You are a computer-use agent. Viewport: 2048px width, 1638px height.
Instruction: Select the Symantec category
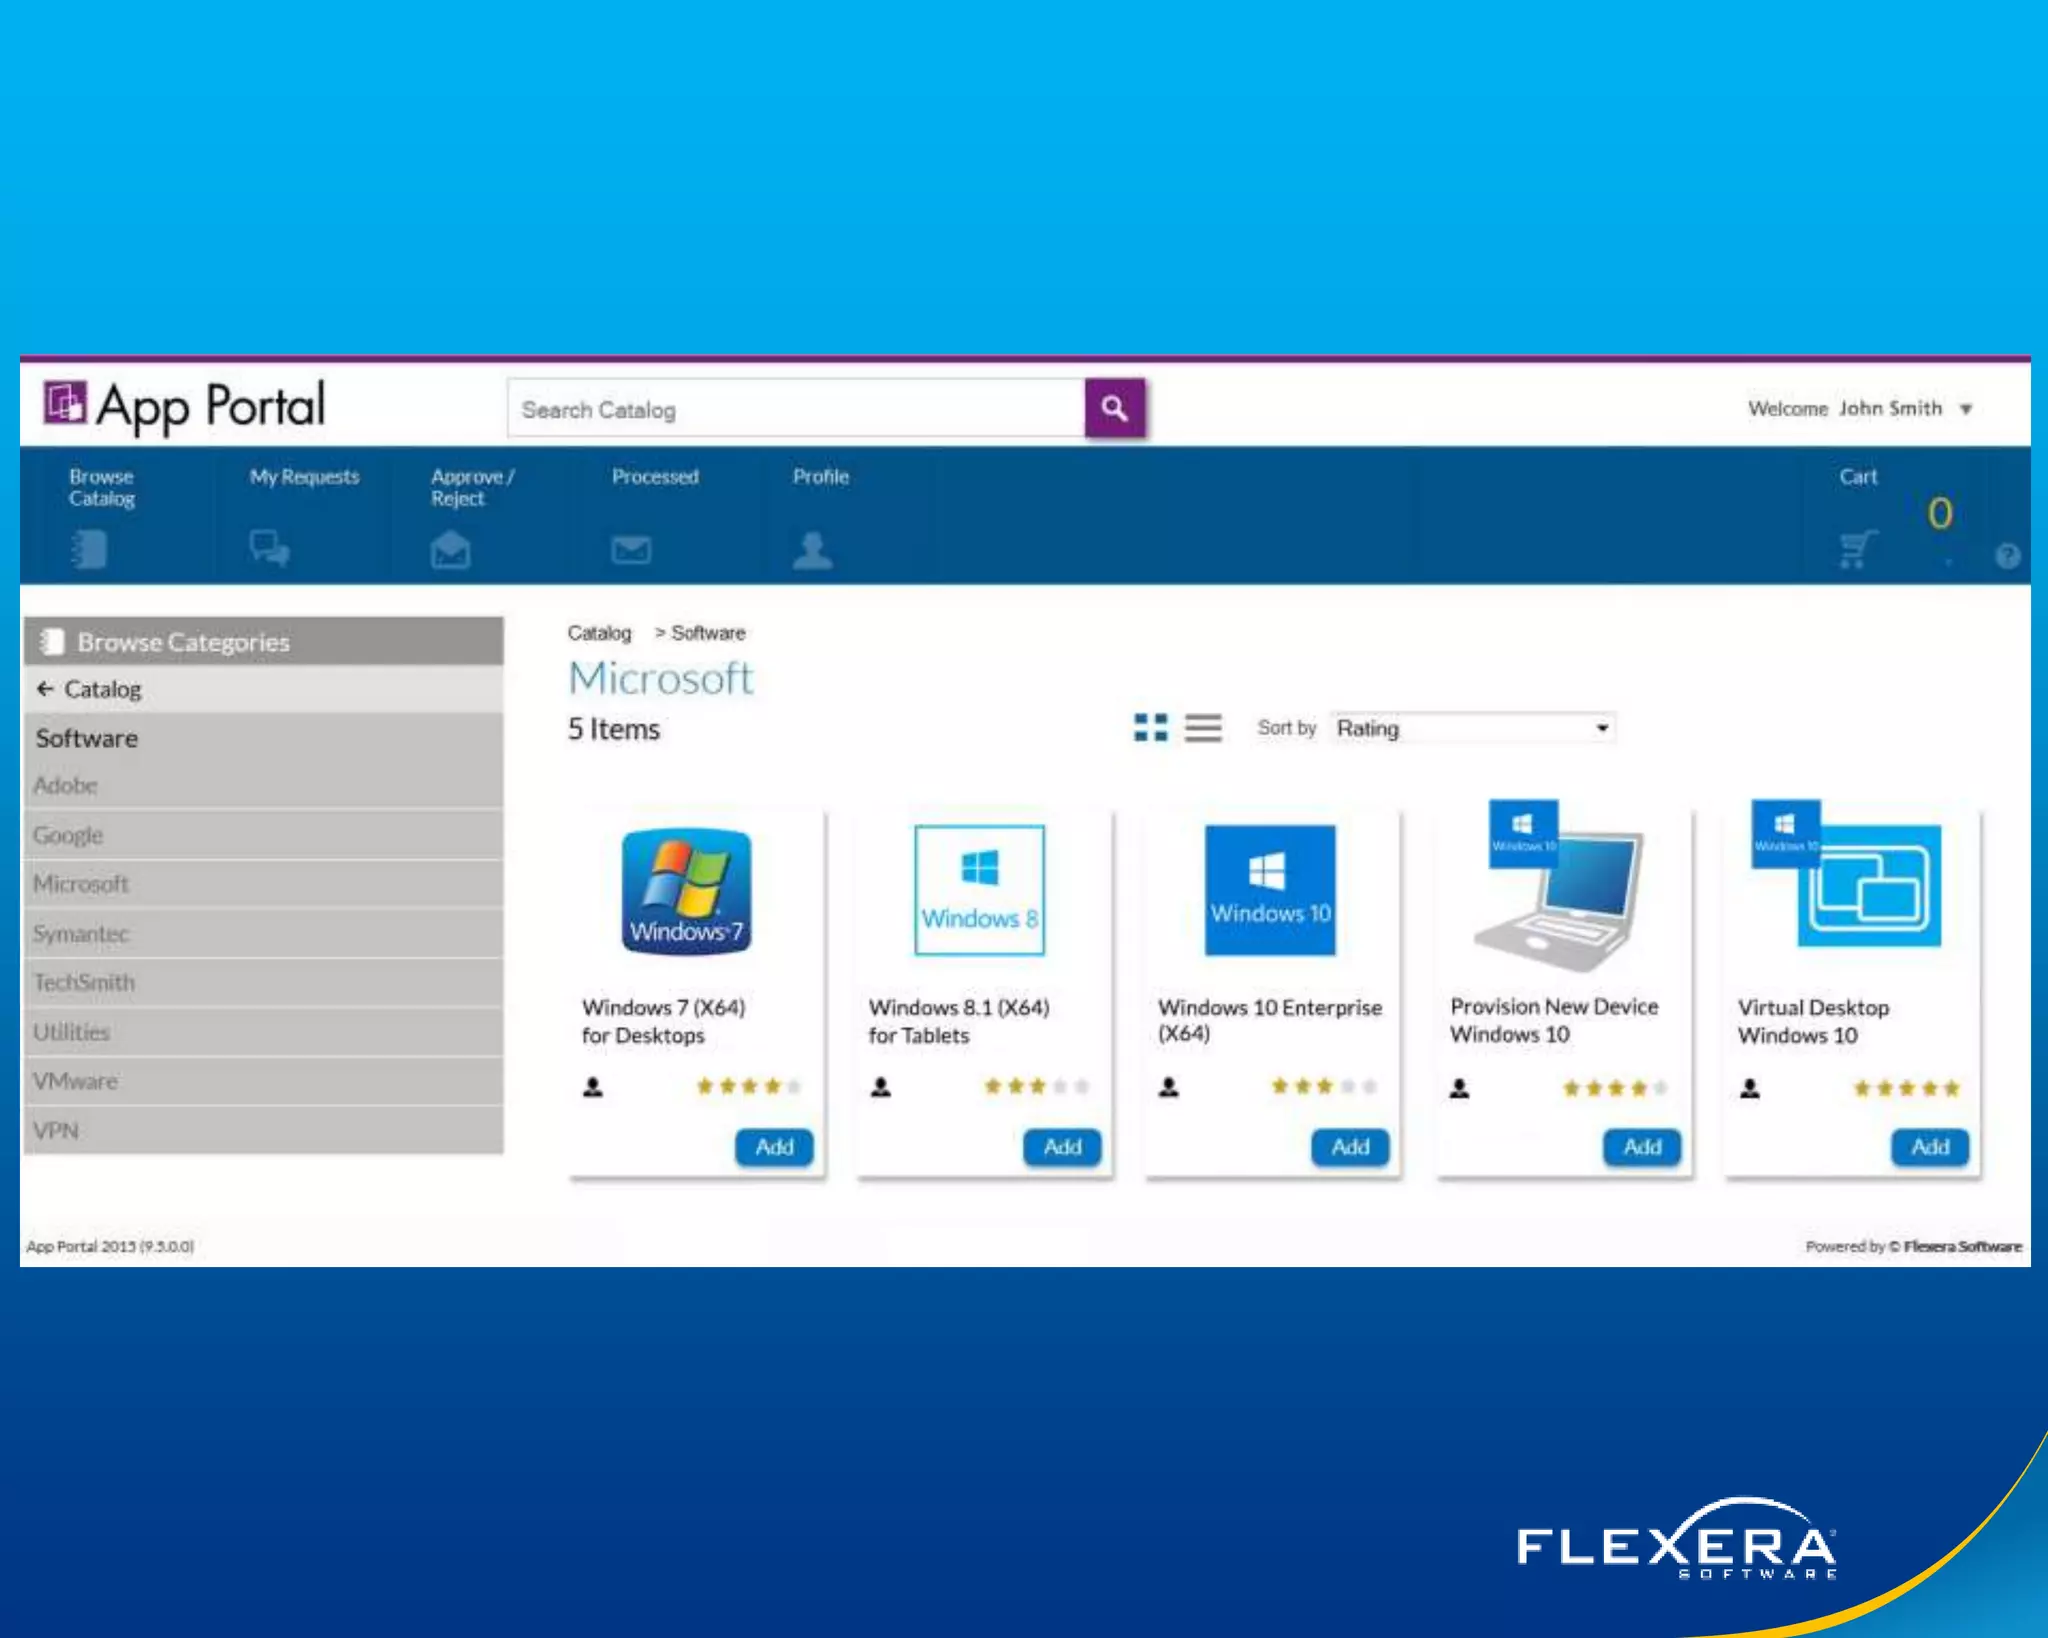coord(263,933)
